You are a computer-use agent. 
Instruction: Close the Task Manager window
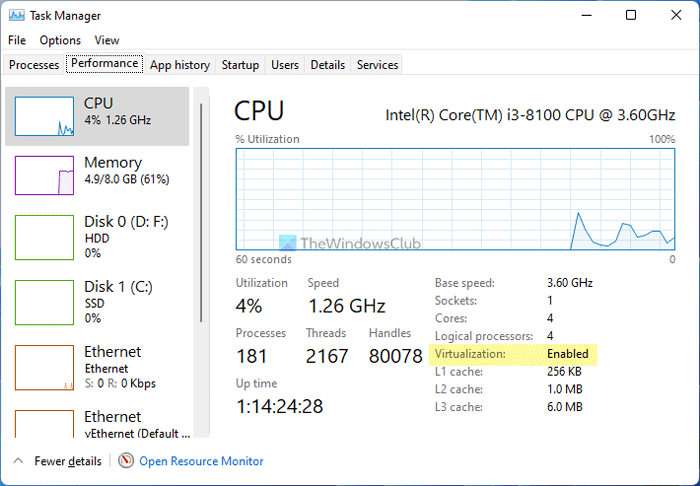(x=676, y=15)
